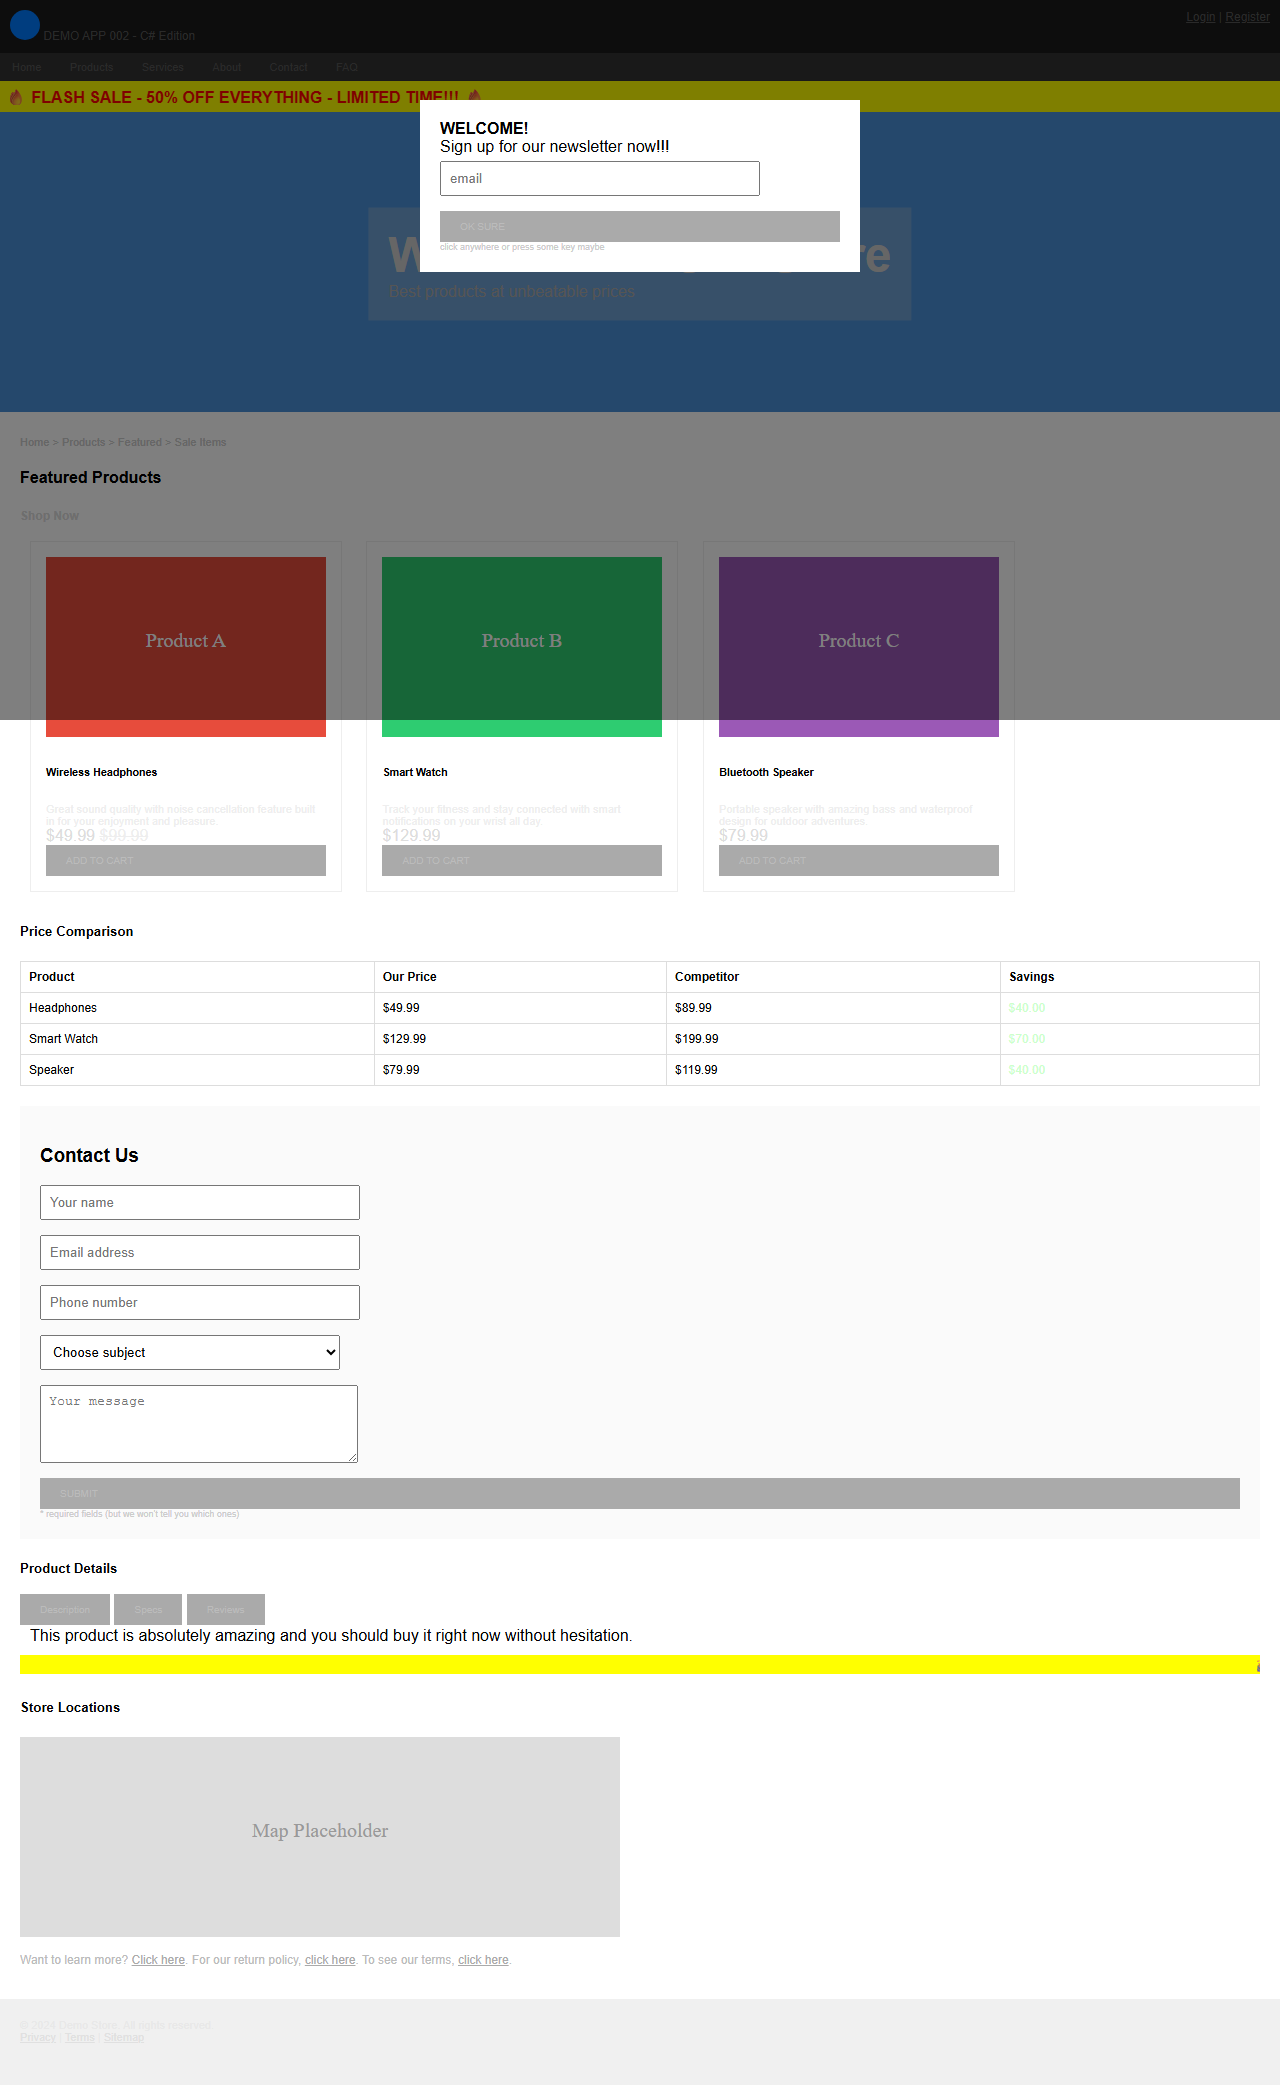Go to the Services nav item
This screenshot has height=2085, width=1280.
coord(163,67)
